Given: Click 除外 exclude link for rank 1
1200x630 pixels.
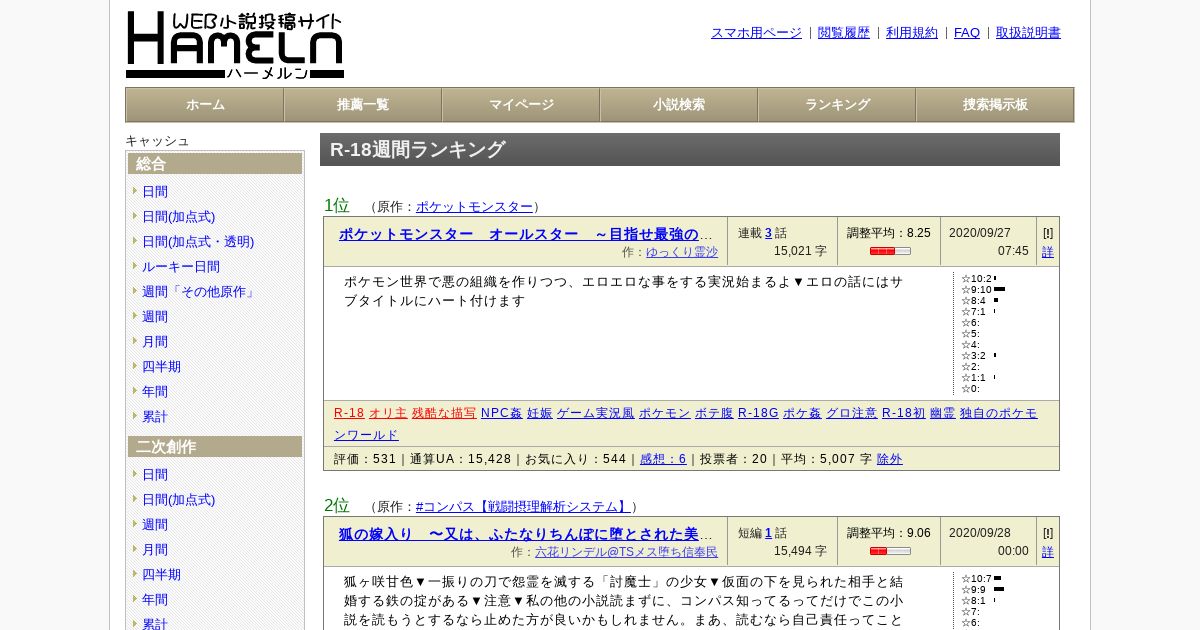Looking at the screenshot, I should tap(890, 459).
